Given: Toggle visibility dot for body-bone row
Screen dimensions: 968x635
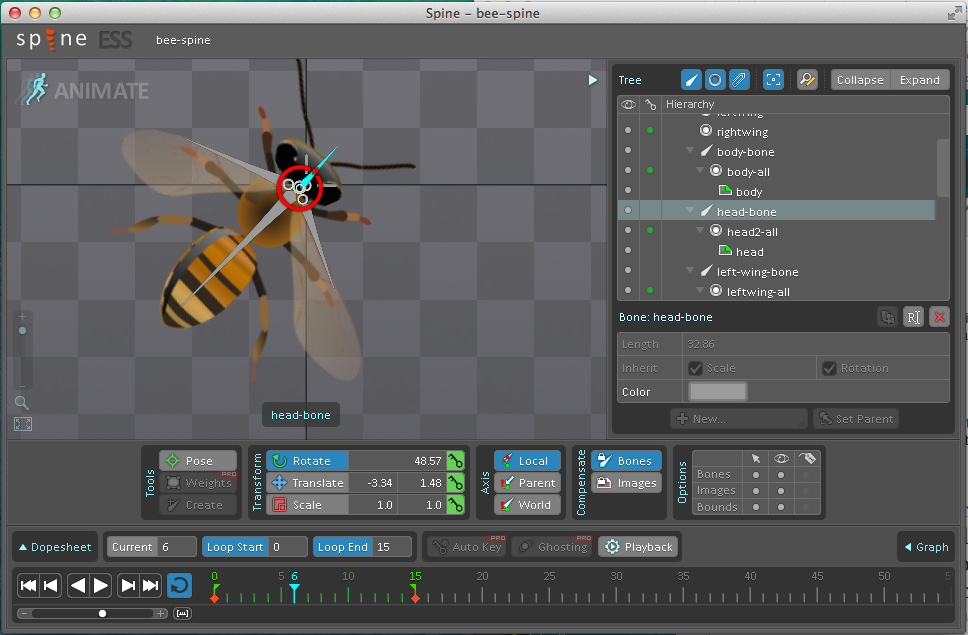Looking at the screenshot, I should point(628,151).
